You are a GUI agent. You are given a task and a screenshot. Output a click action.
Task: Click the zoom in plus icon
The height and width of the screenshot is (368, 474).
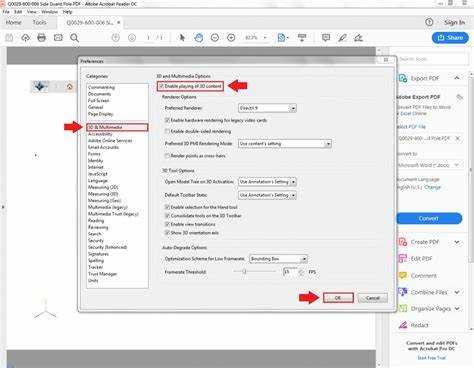click(231, 38)
